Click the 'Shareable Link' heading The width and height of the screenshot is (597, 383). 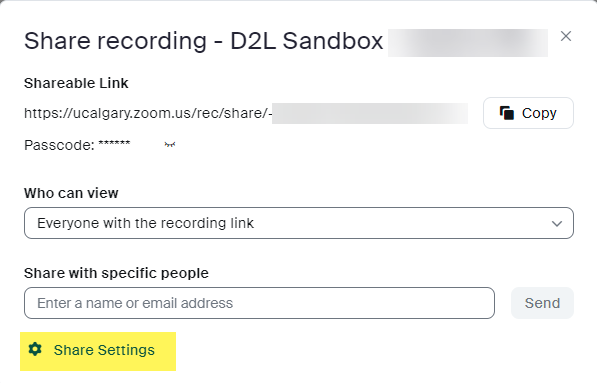click(76, 83)
